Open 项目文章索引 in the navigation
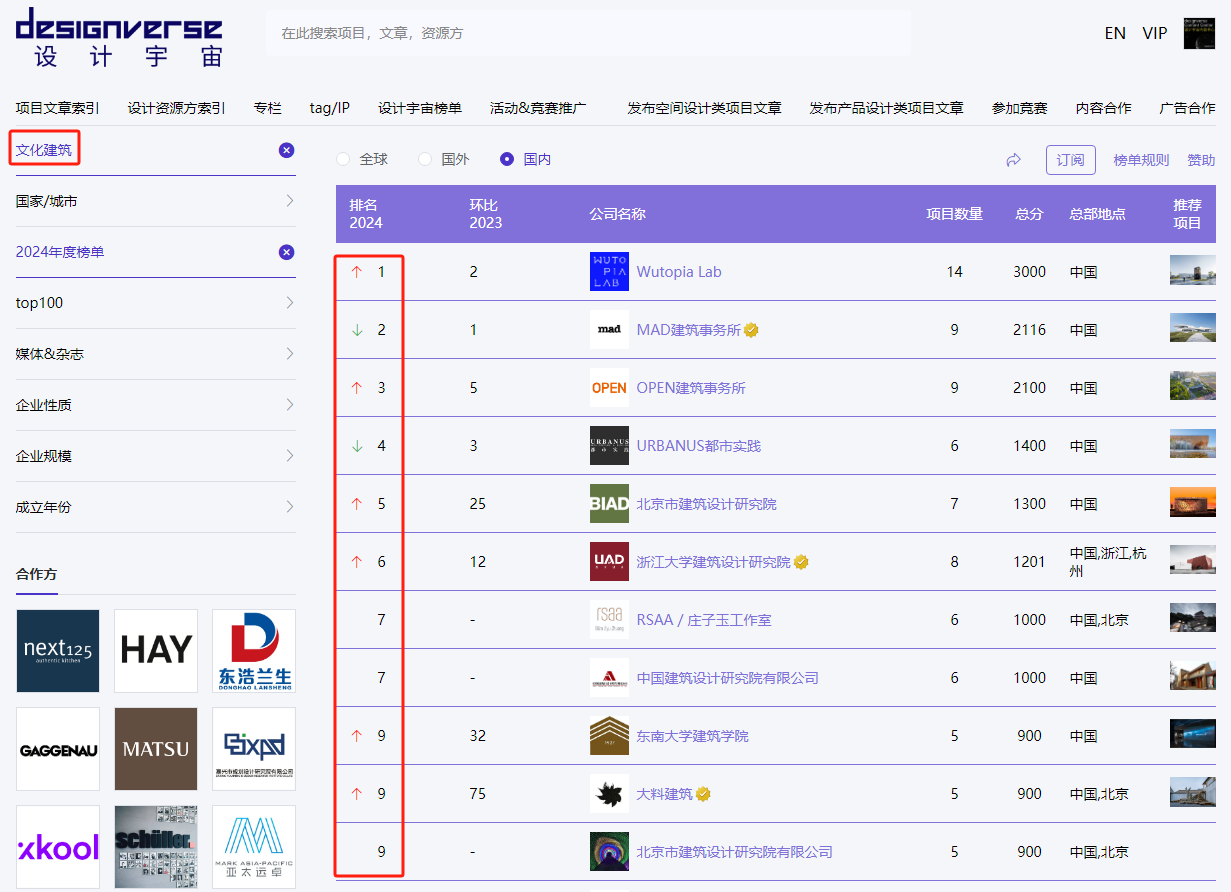The width and height of the screenshot is (1231, 892). [x=58, y=108]
